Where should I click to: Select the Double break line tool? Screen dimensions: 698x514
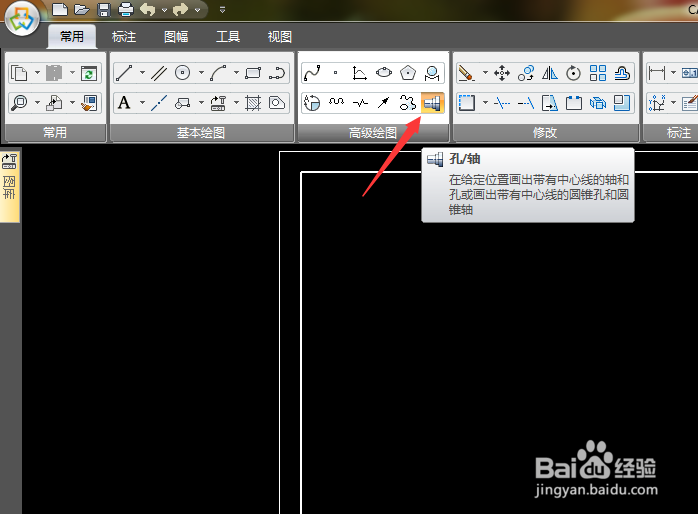(x=360, y=103)
